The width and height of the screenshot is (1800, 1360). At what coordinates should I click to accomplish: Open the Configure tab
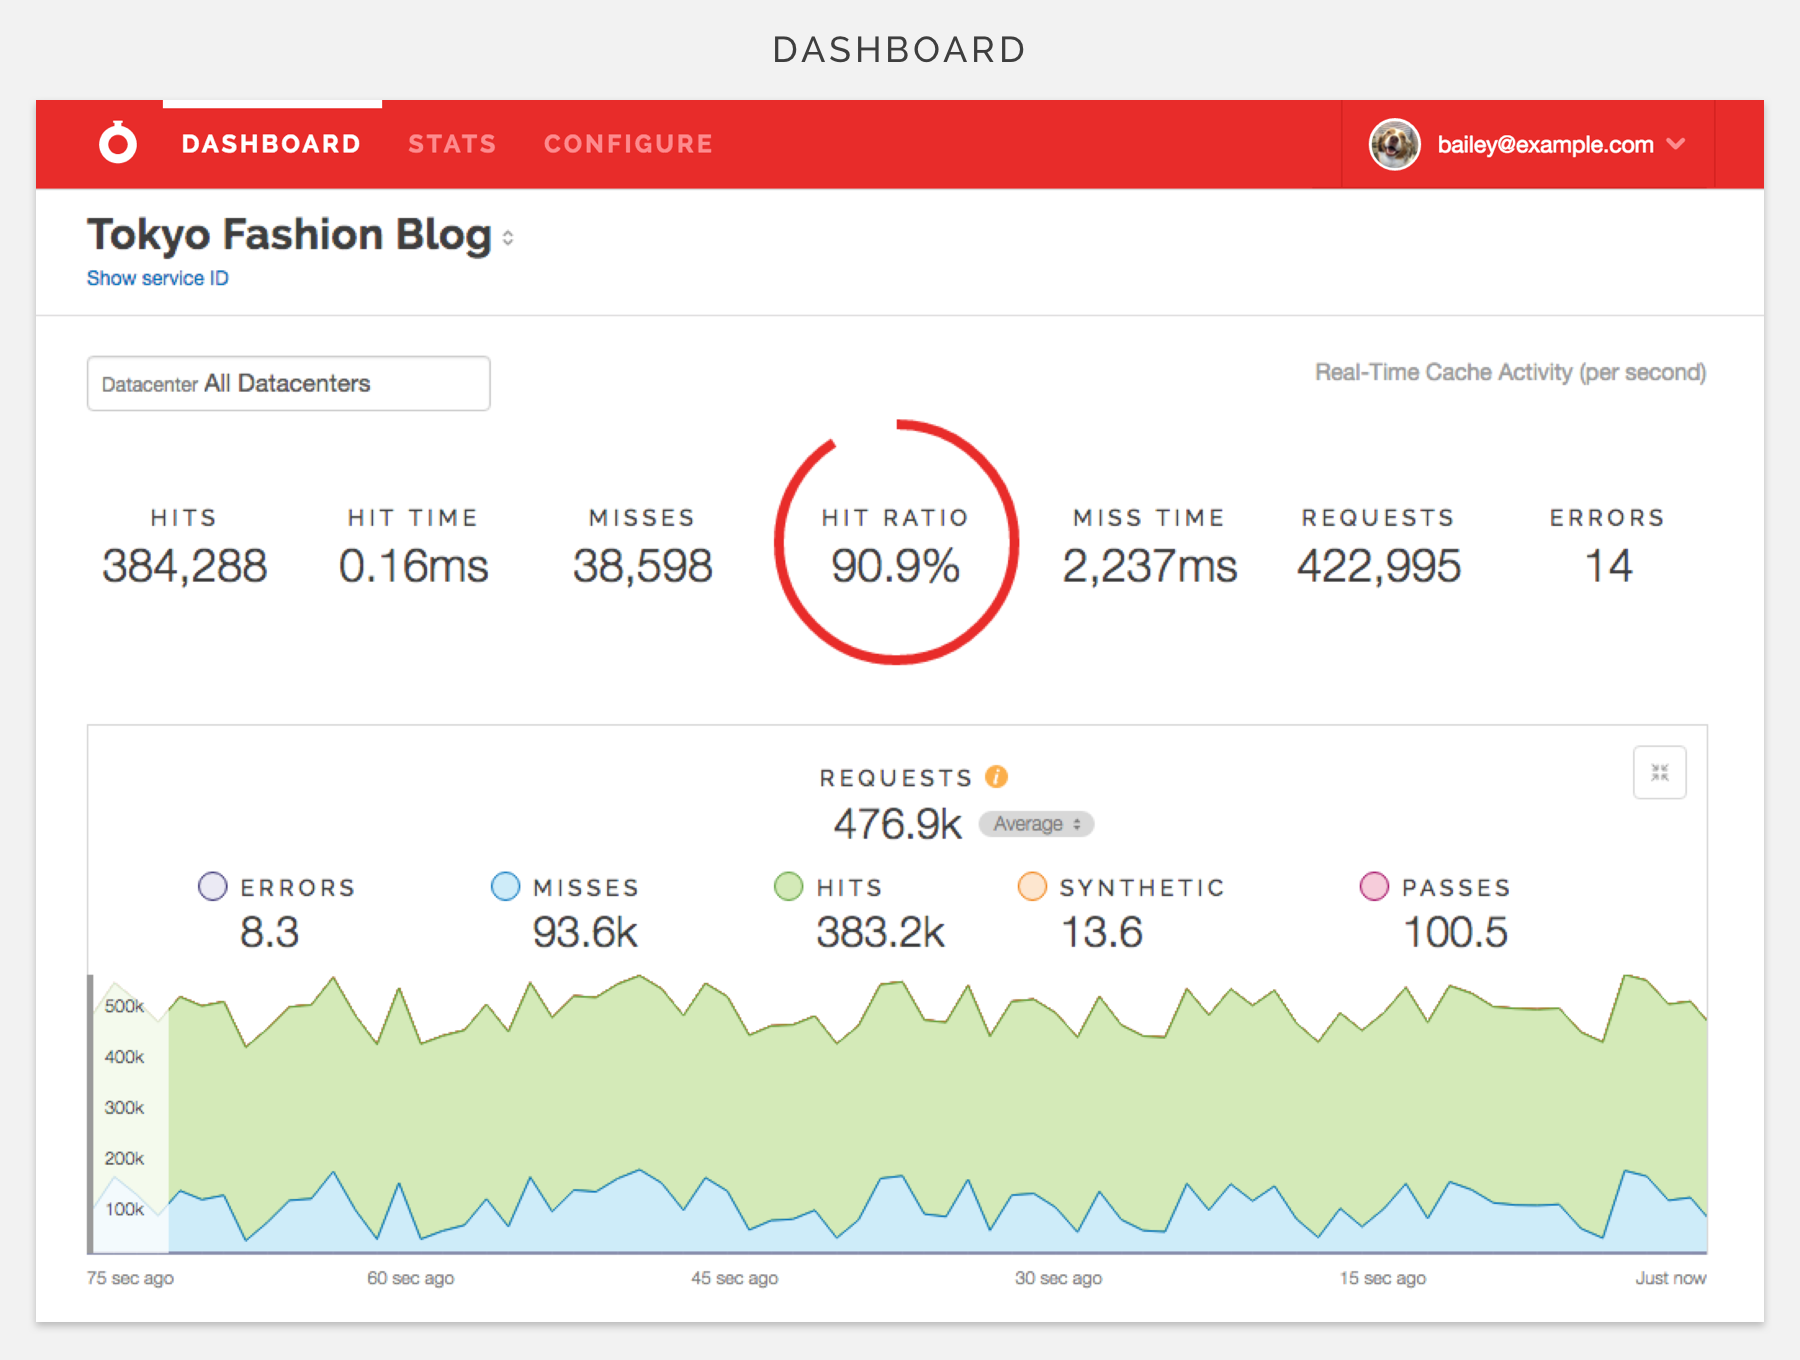pos(628,144)
